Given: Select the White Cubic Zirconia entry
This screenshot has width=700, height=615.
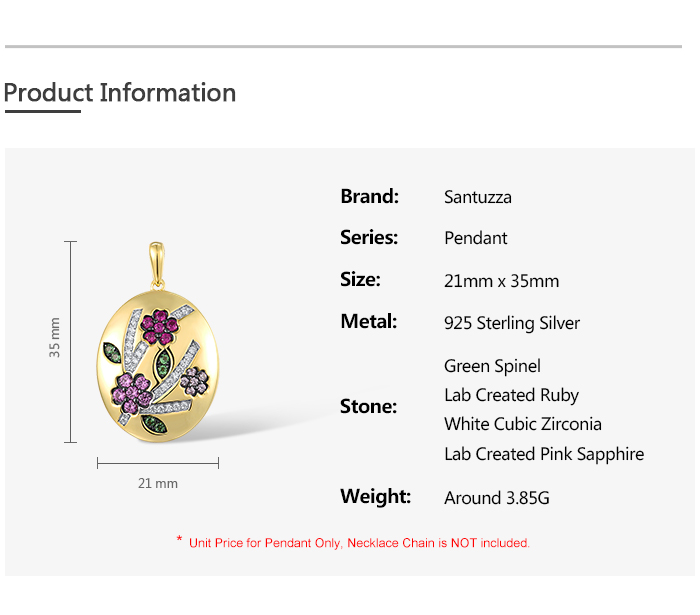Looking at the screenshot, I should tap(522, 424).
